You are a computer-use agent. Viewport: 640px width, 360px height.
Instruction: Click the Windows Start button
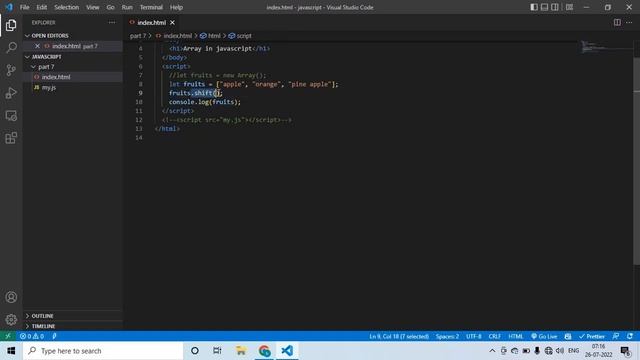click(x=11, y=351)
